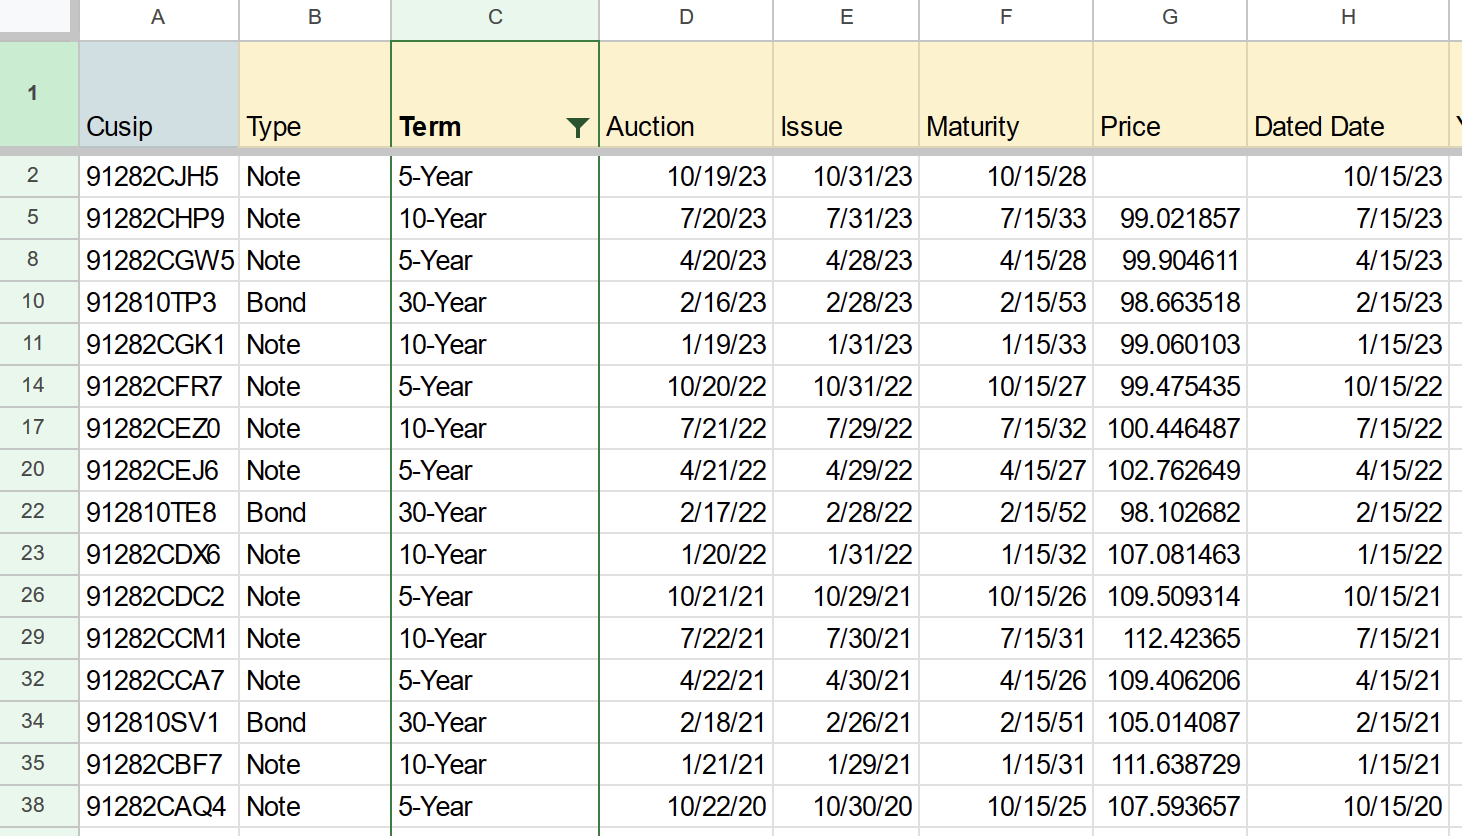Screen dimensions: 1462x836
Task: Select cell containing 91282CCA7
Action: 158,680
